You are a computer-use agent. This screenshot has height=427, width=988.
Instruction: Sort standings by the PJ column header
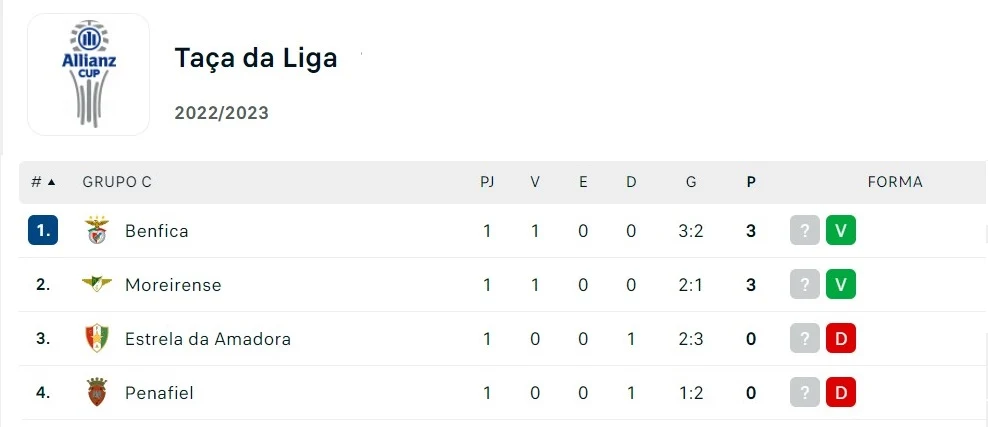coord(487,182)
